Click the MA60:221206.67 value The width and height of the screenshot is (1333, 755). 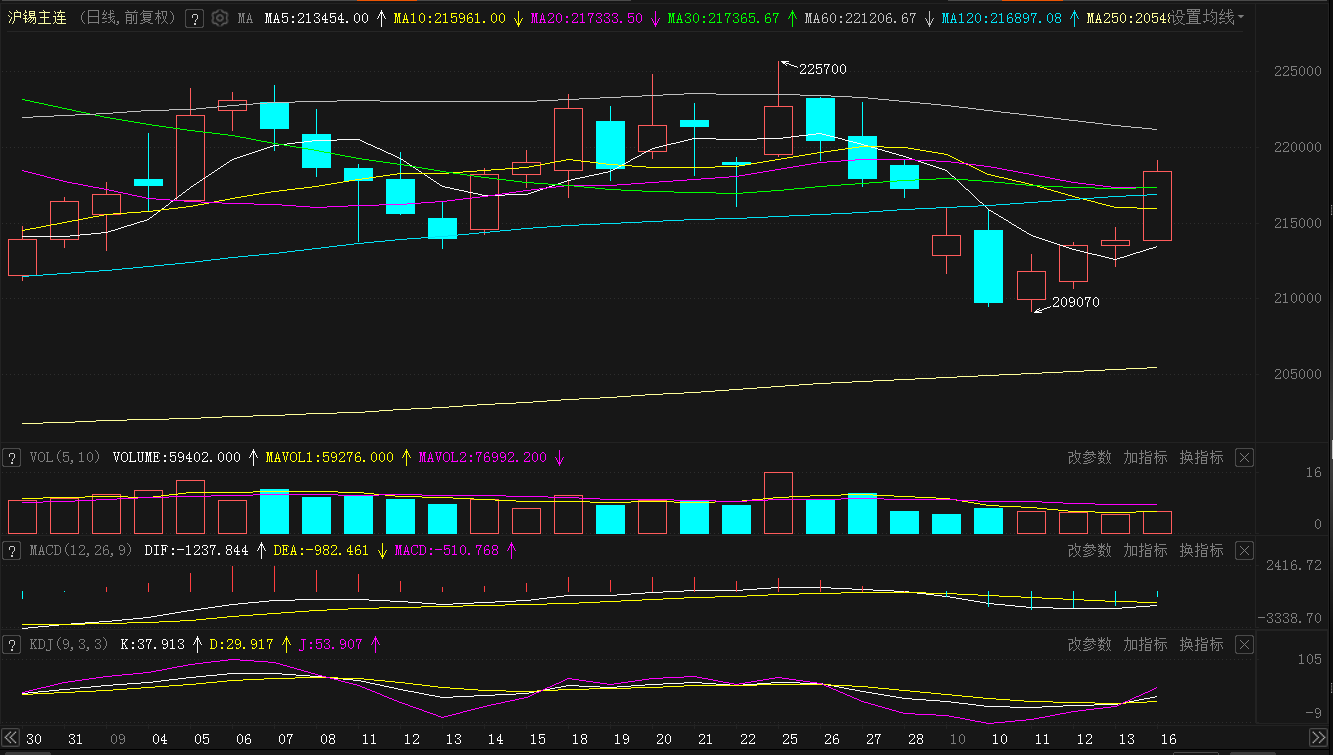pyautogui.click(x=860, y=18)
